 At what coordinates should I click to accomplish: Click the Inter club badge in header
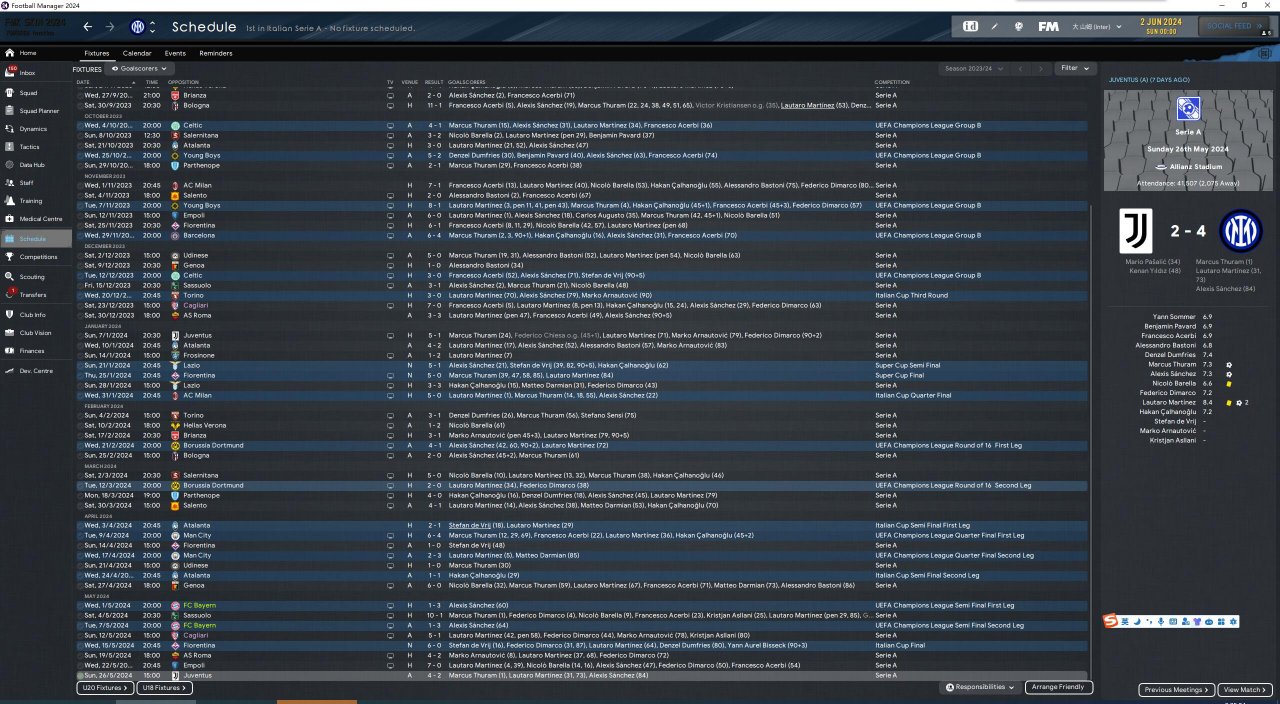click(x=137, y=26)
